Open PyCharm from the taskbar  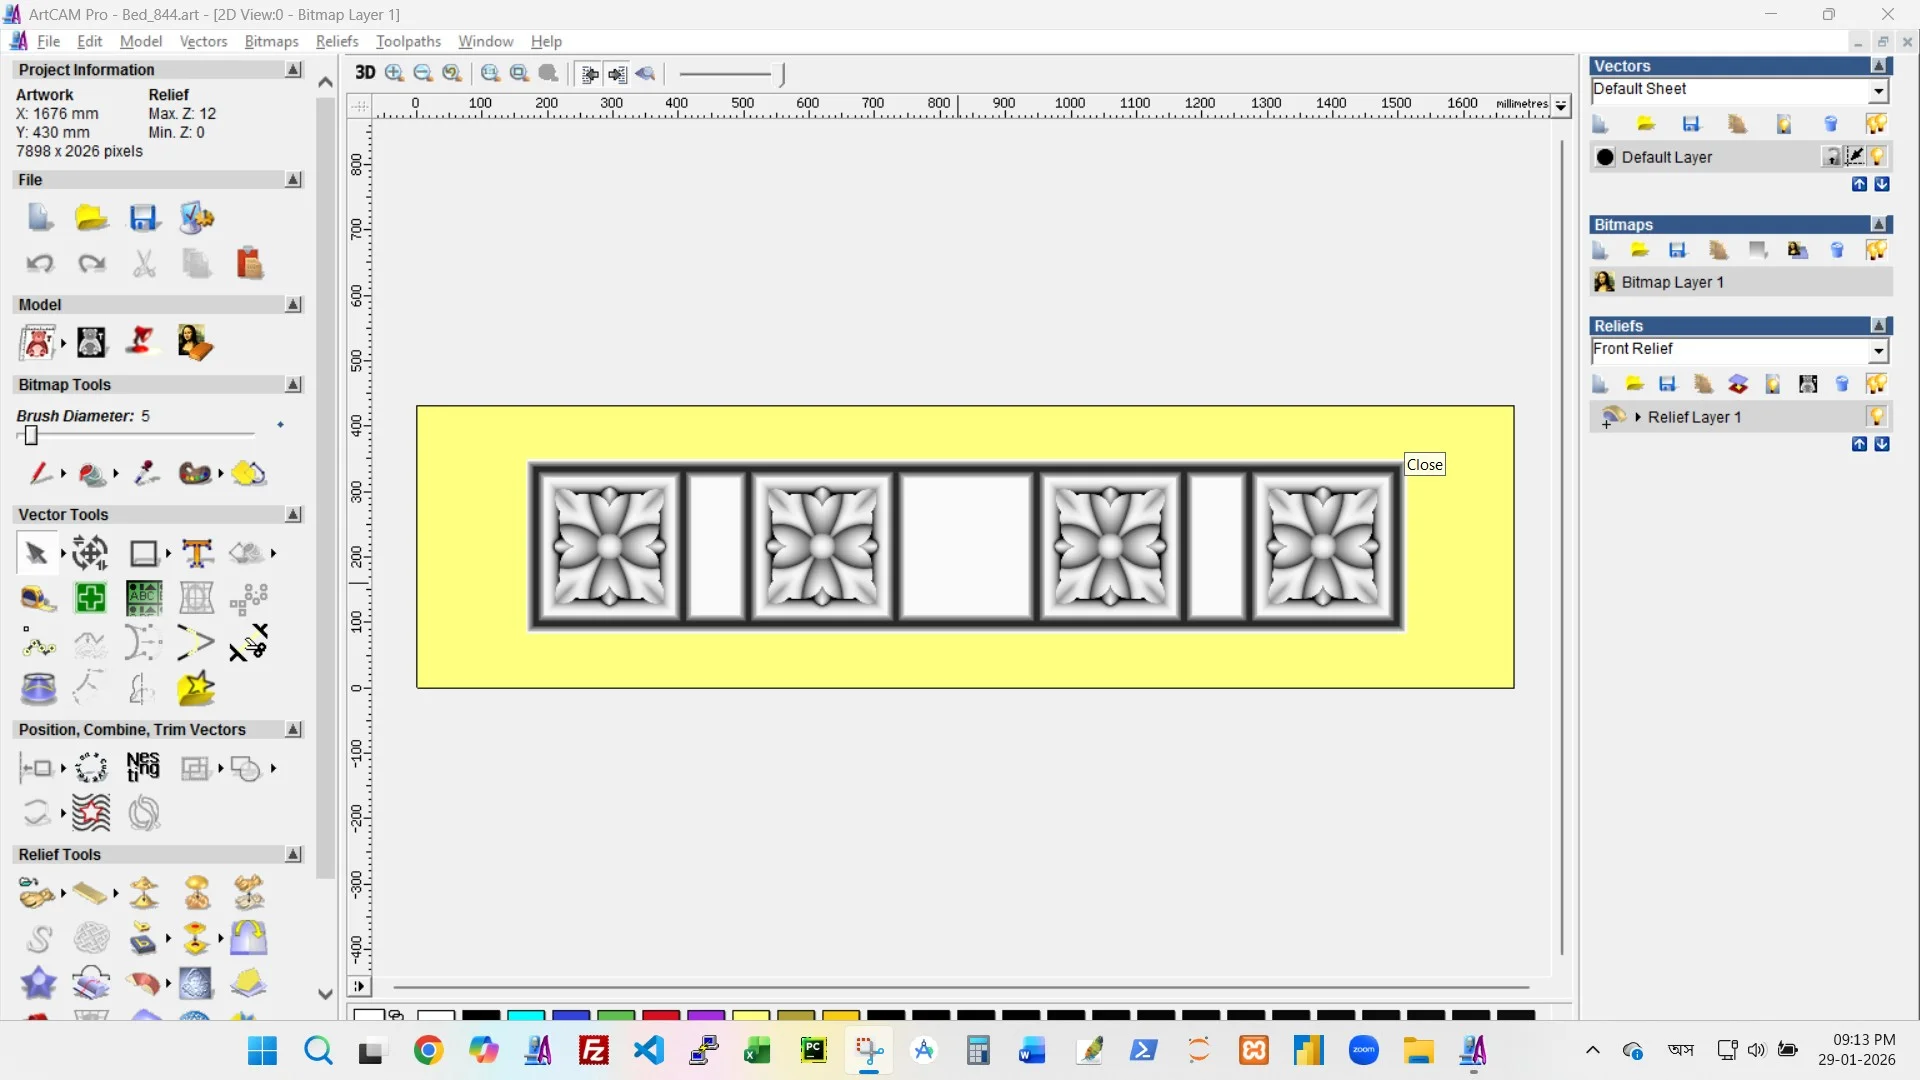point(814,1050)
